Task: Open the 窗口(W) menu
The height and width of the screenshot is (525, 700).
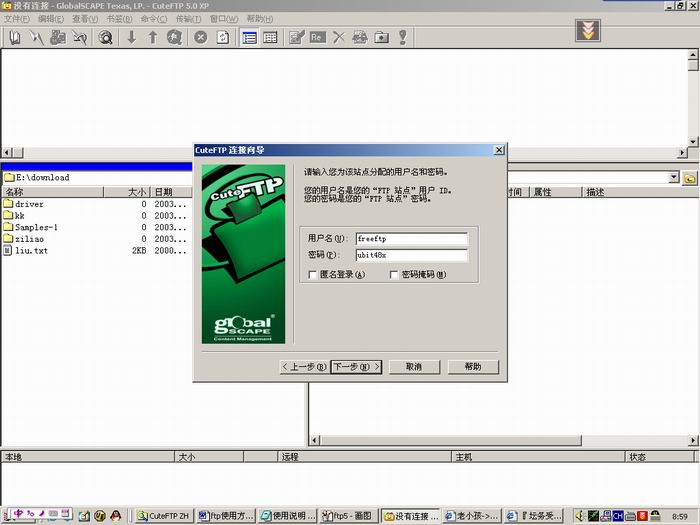Action: click(224, 19)
